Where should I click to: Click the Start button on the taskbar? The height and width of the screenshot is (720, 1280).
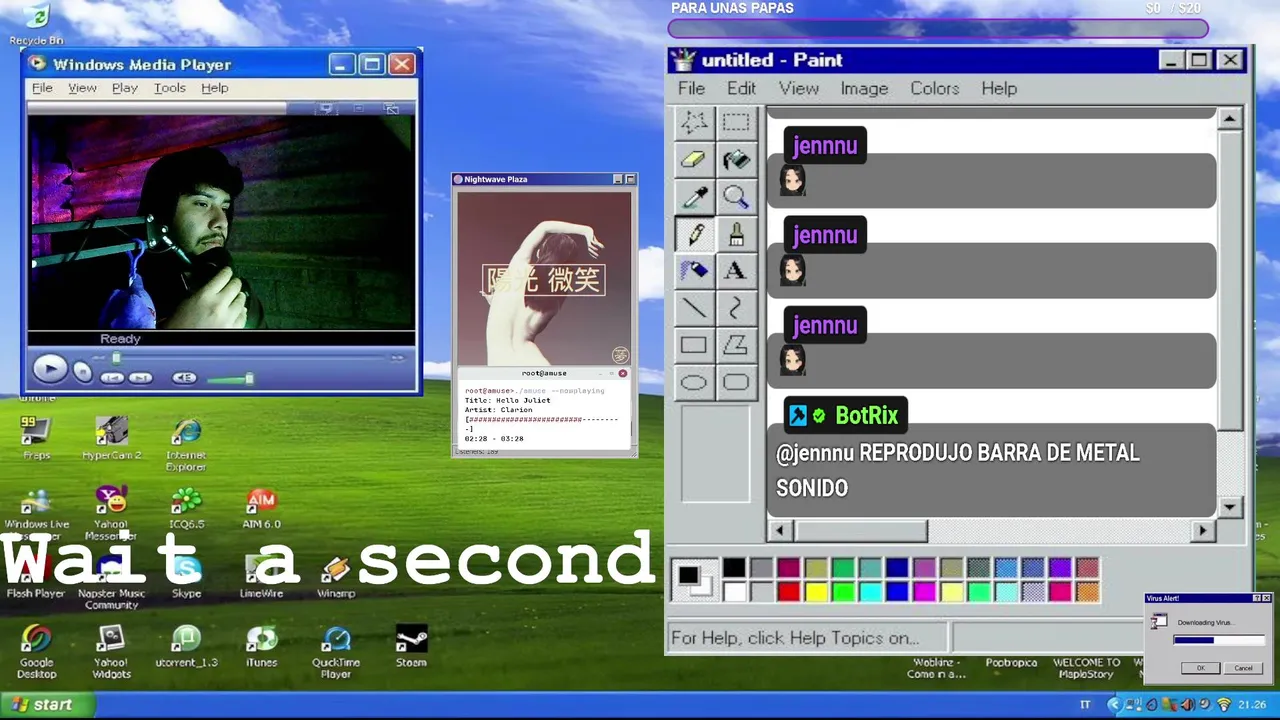(47, 704)
